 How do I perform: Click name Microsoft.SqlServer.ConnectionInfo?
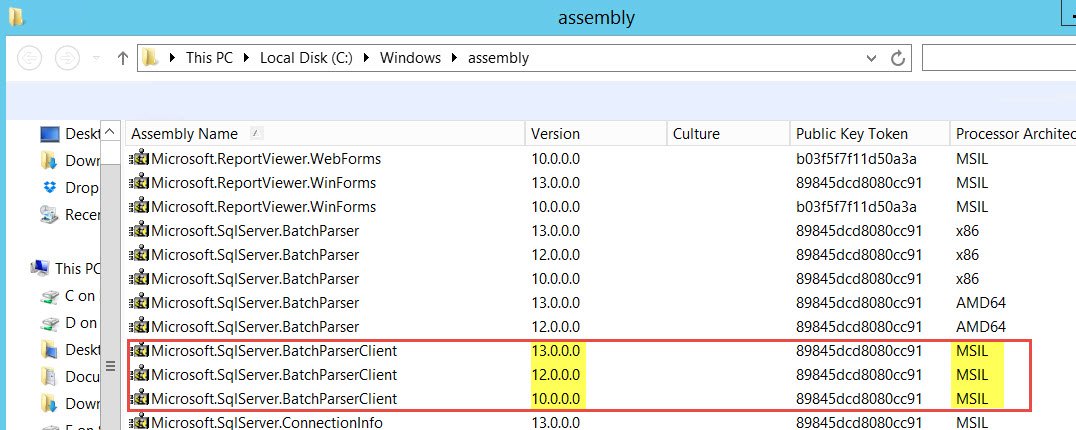[267, 422]
